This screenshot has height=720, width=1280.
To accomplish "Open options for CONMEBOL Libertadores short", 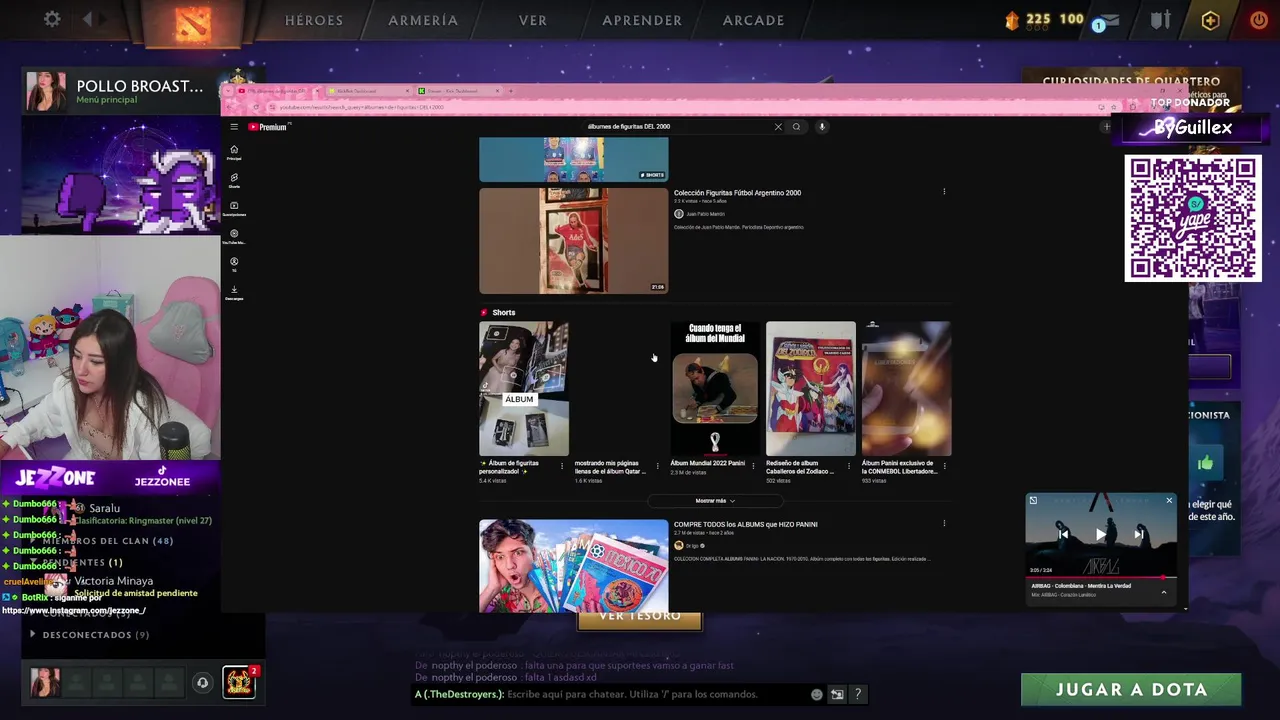I will (945, 466).
